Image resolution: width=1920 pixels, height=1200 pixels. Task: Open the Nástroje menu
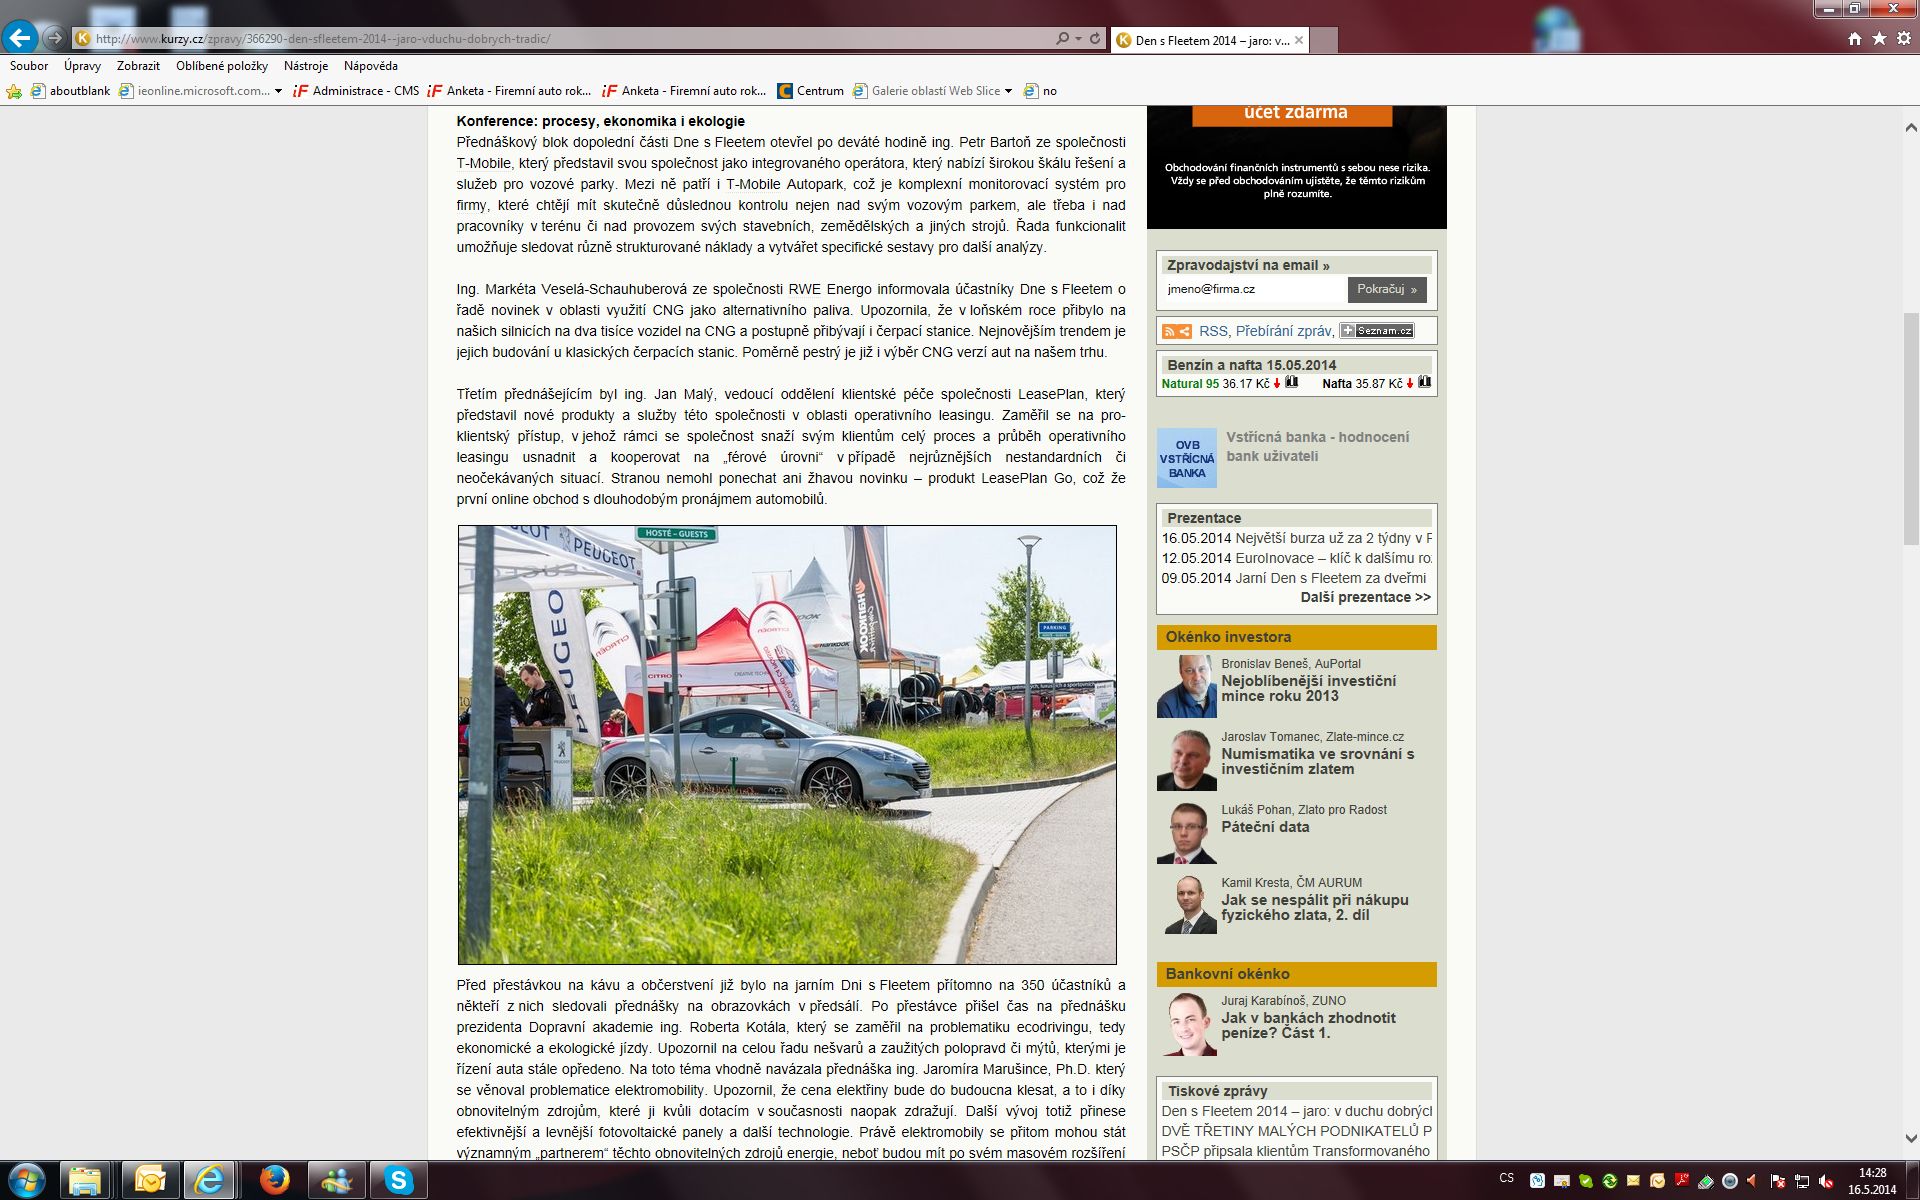pos(306,66)
